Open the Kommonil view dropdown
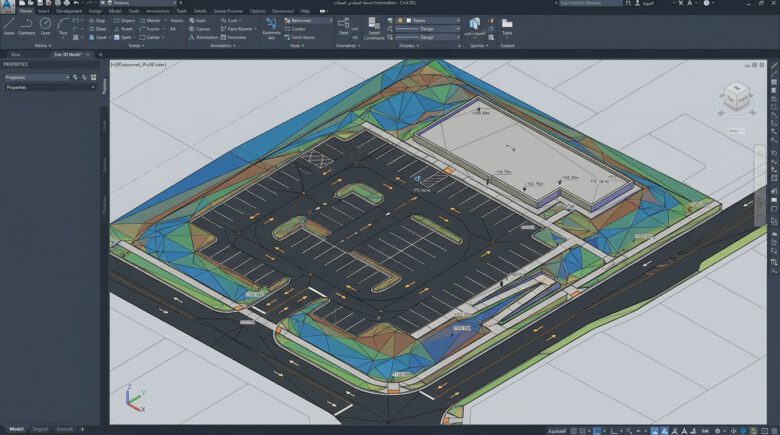The image size is (780, 435). tap(308, 20)
